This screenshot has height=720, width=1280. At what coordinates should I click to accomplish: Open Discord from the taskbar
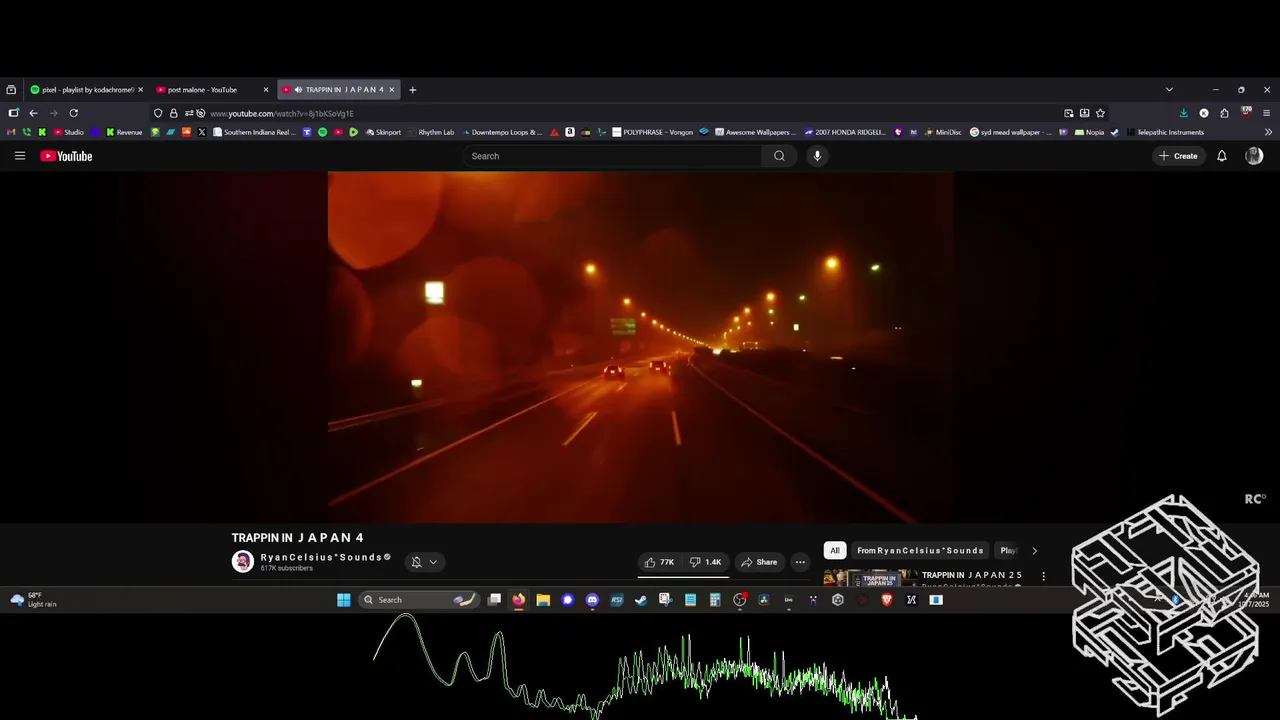tap(592, 600)
